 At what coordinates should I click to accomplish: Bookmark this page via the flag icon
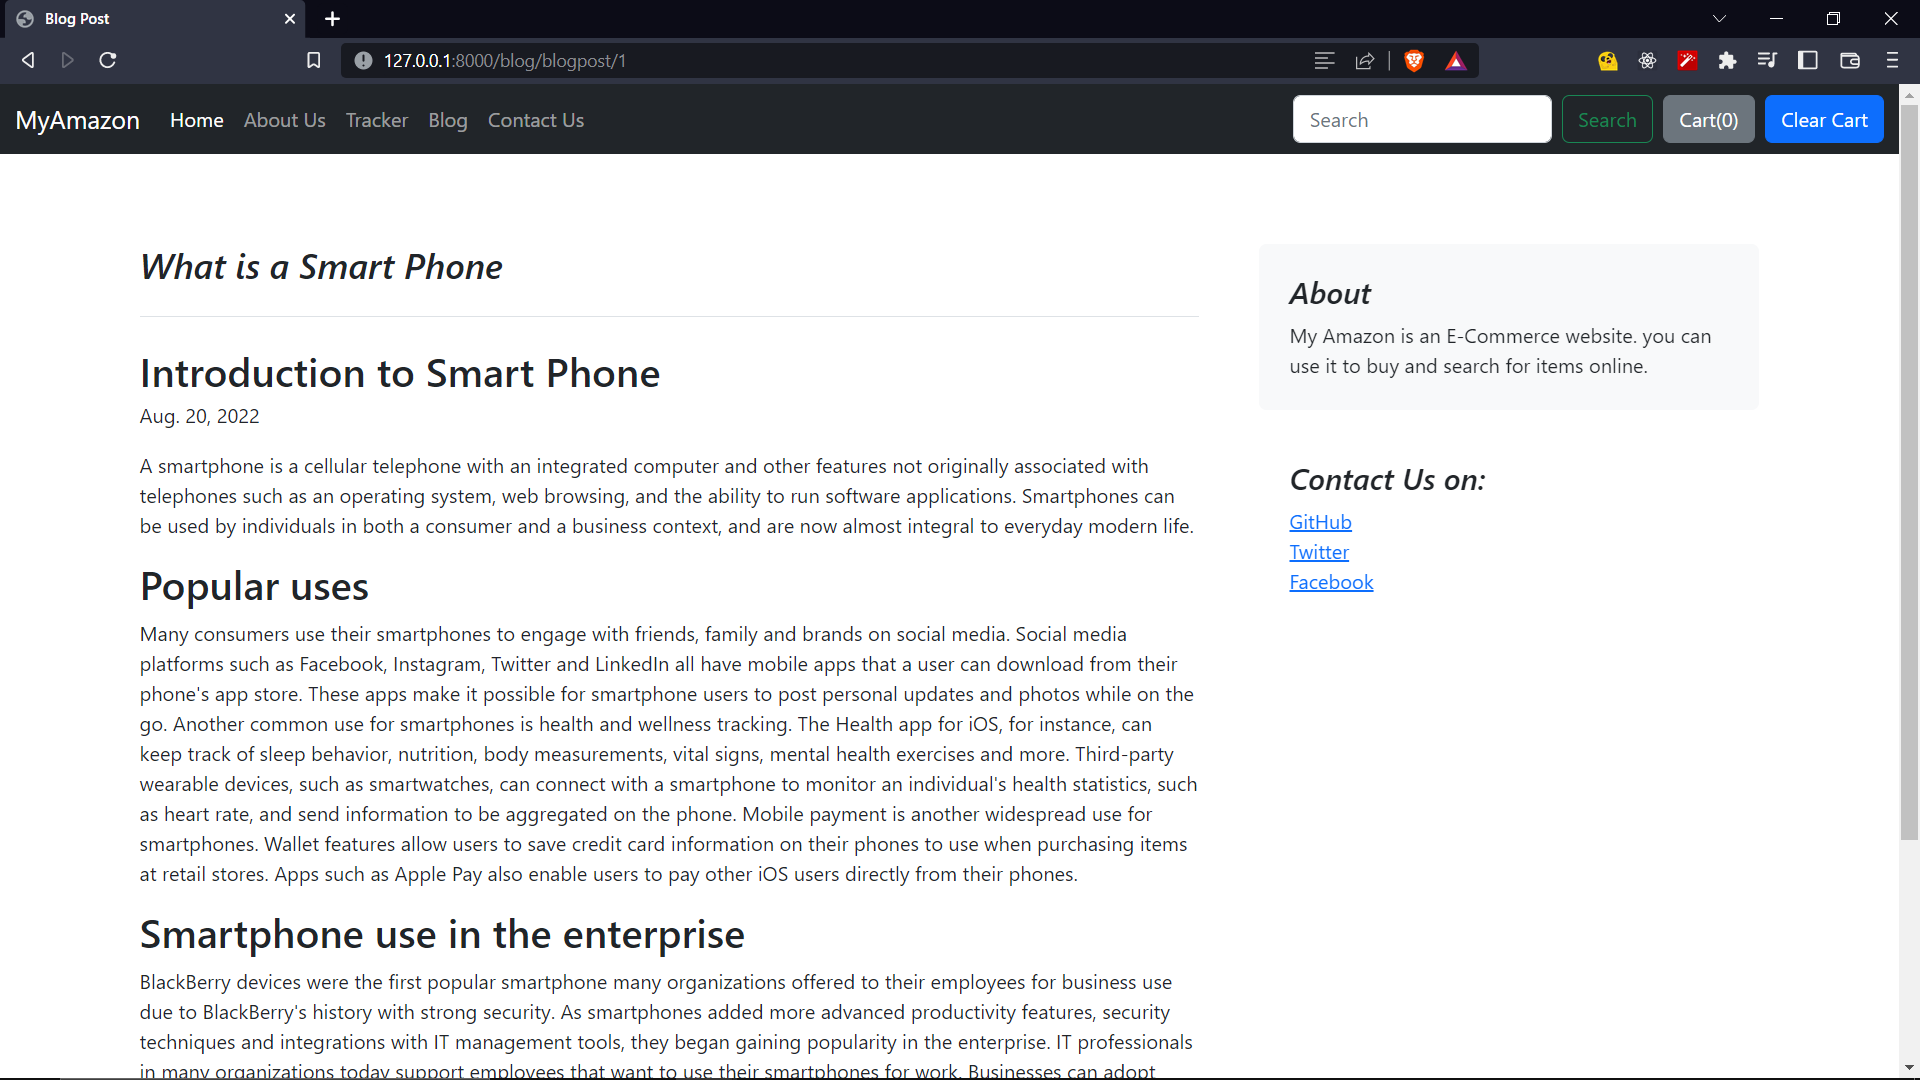click(x=313, y=60)
